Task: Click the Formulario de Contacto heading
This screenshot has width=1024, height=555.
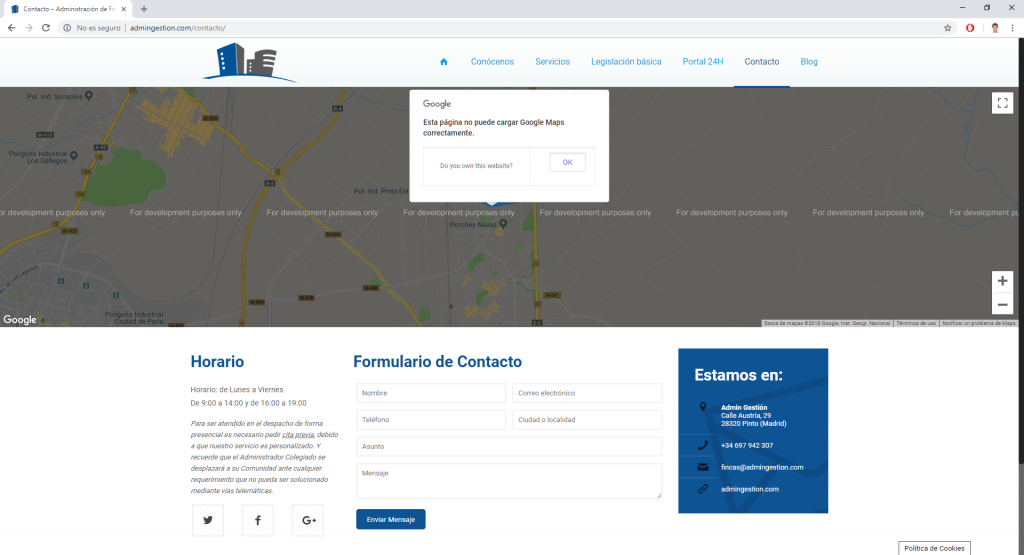Action: (438, 362)
